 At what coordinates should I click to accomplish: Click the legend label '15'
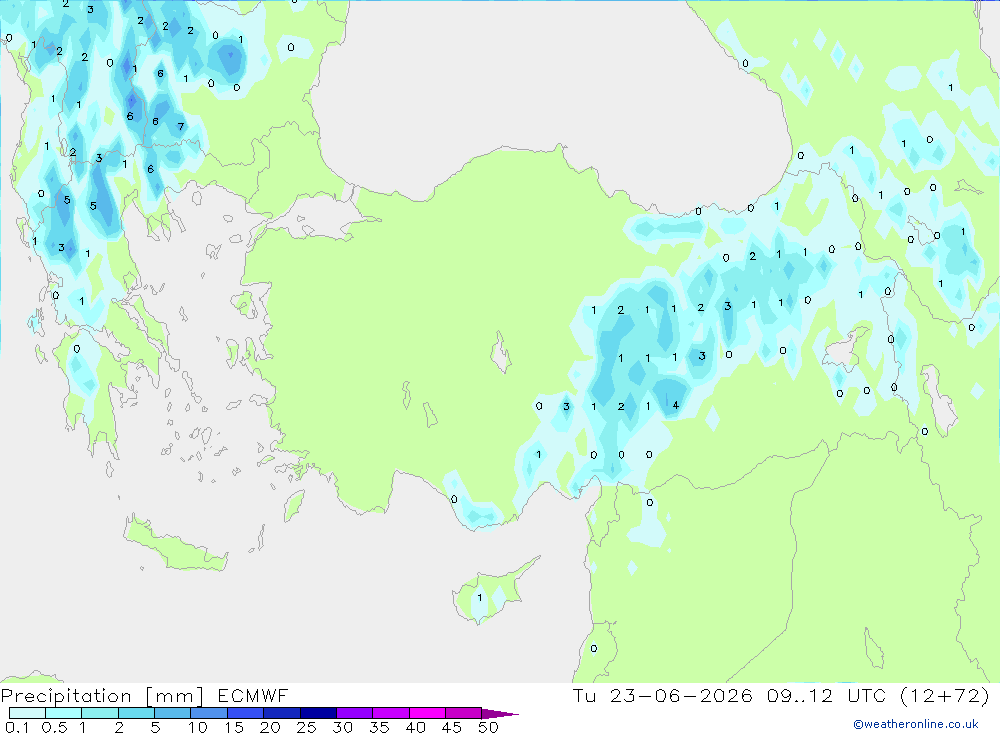click(234, 727)
